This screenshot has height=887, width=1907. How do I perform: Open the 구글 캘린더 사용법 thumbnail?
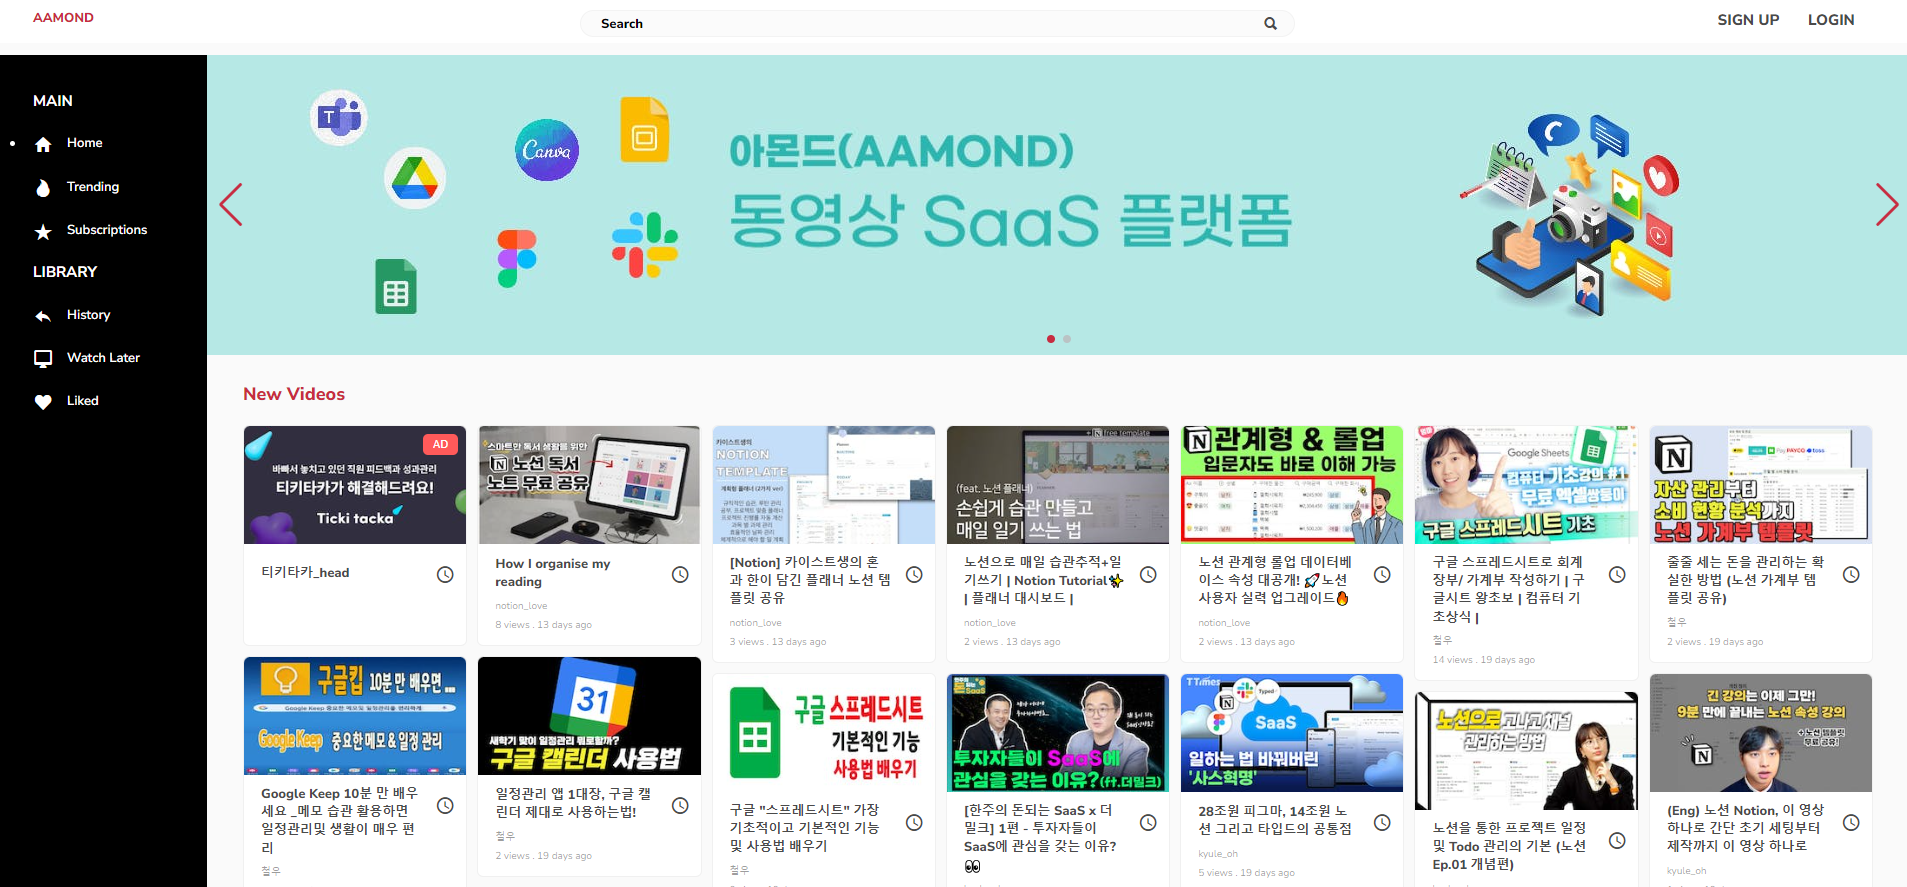pos(589,716)
